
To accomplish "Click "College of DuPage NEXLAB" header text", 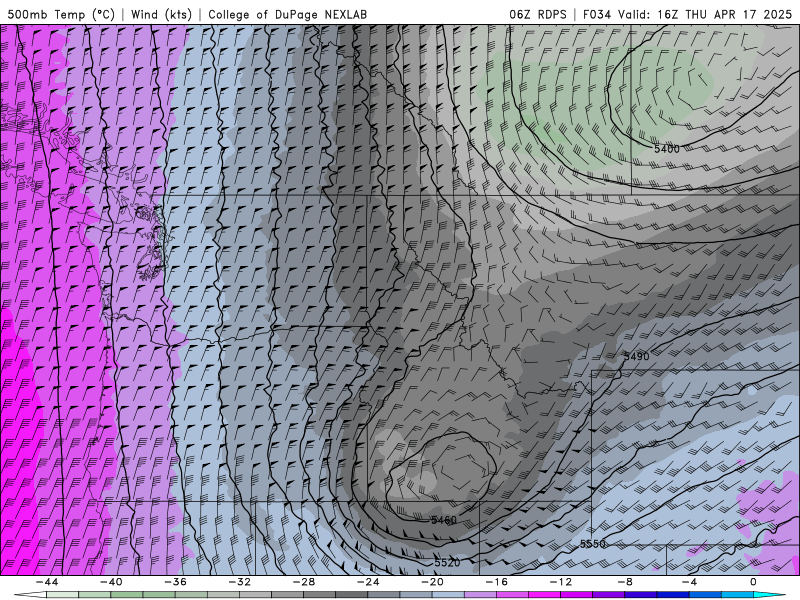I will click(287, 15).
